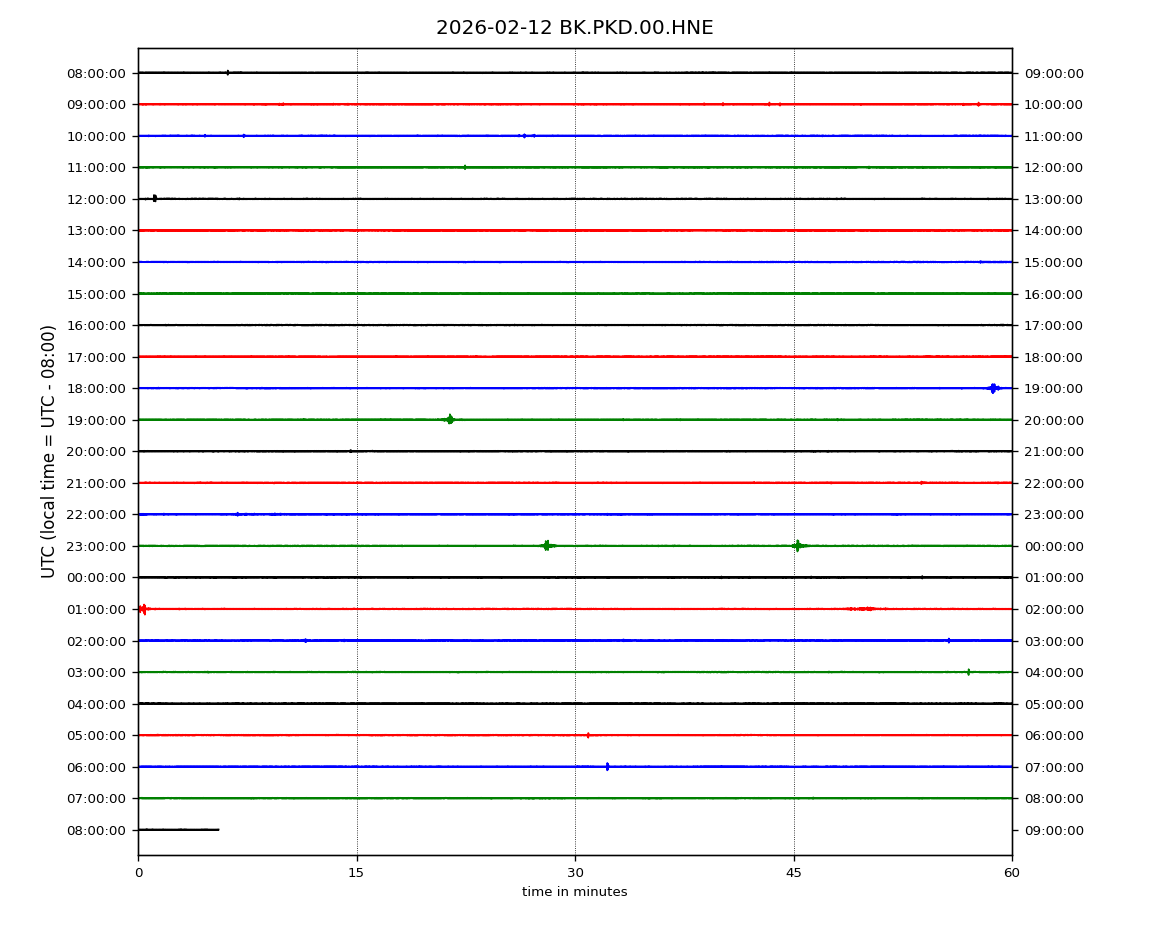Click the left-axis 16:00:00 time label
This screenshot has width=1150, height=950.
(96, 325)
